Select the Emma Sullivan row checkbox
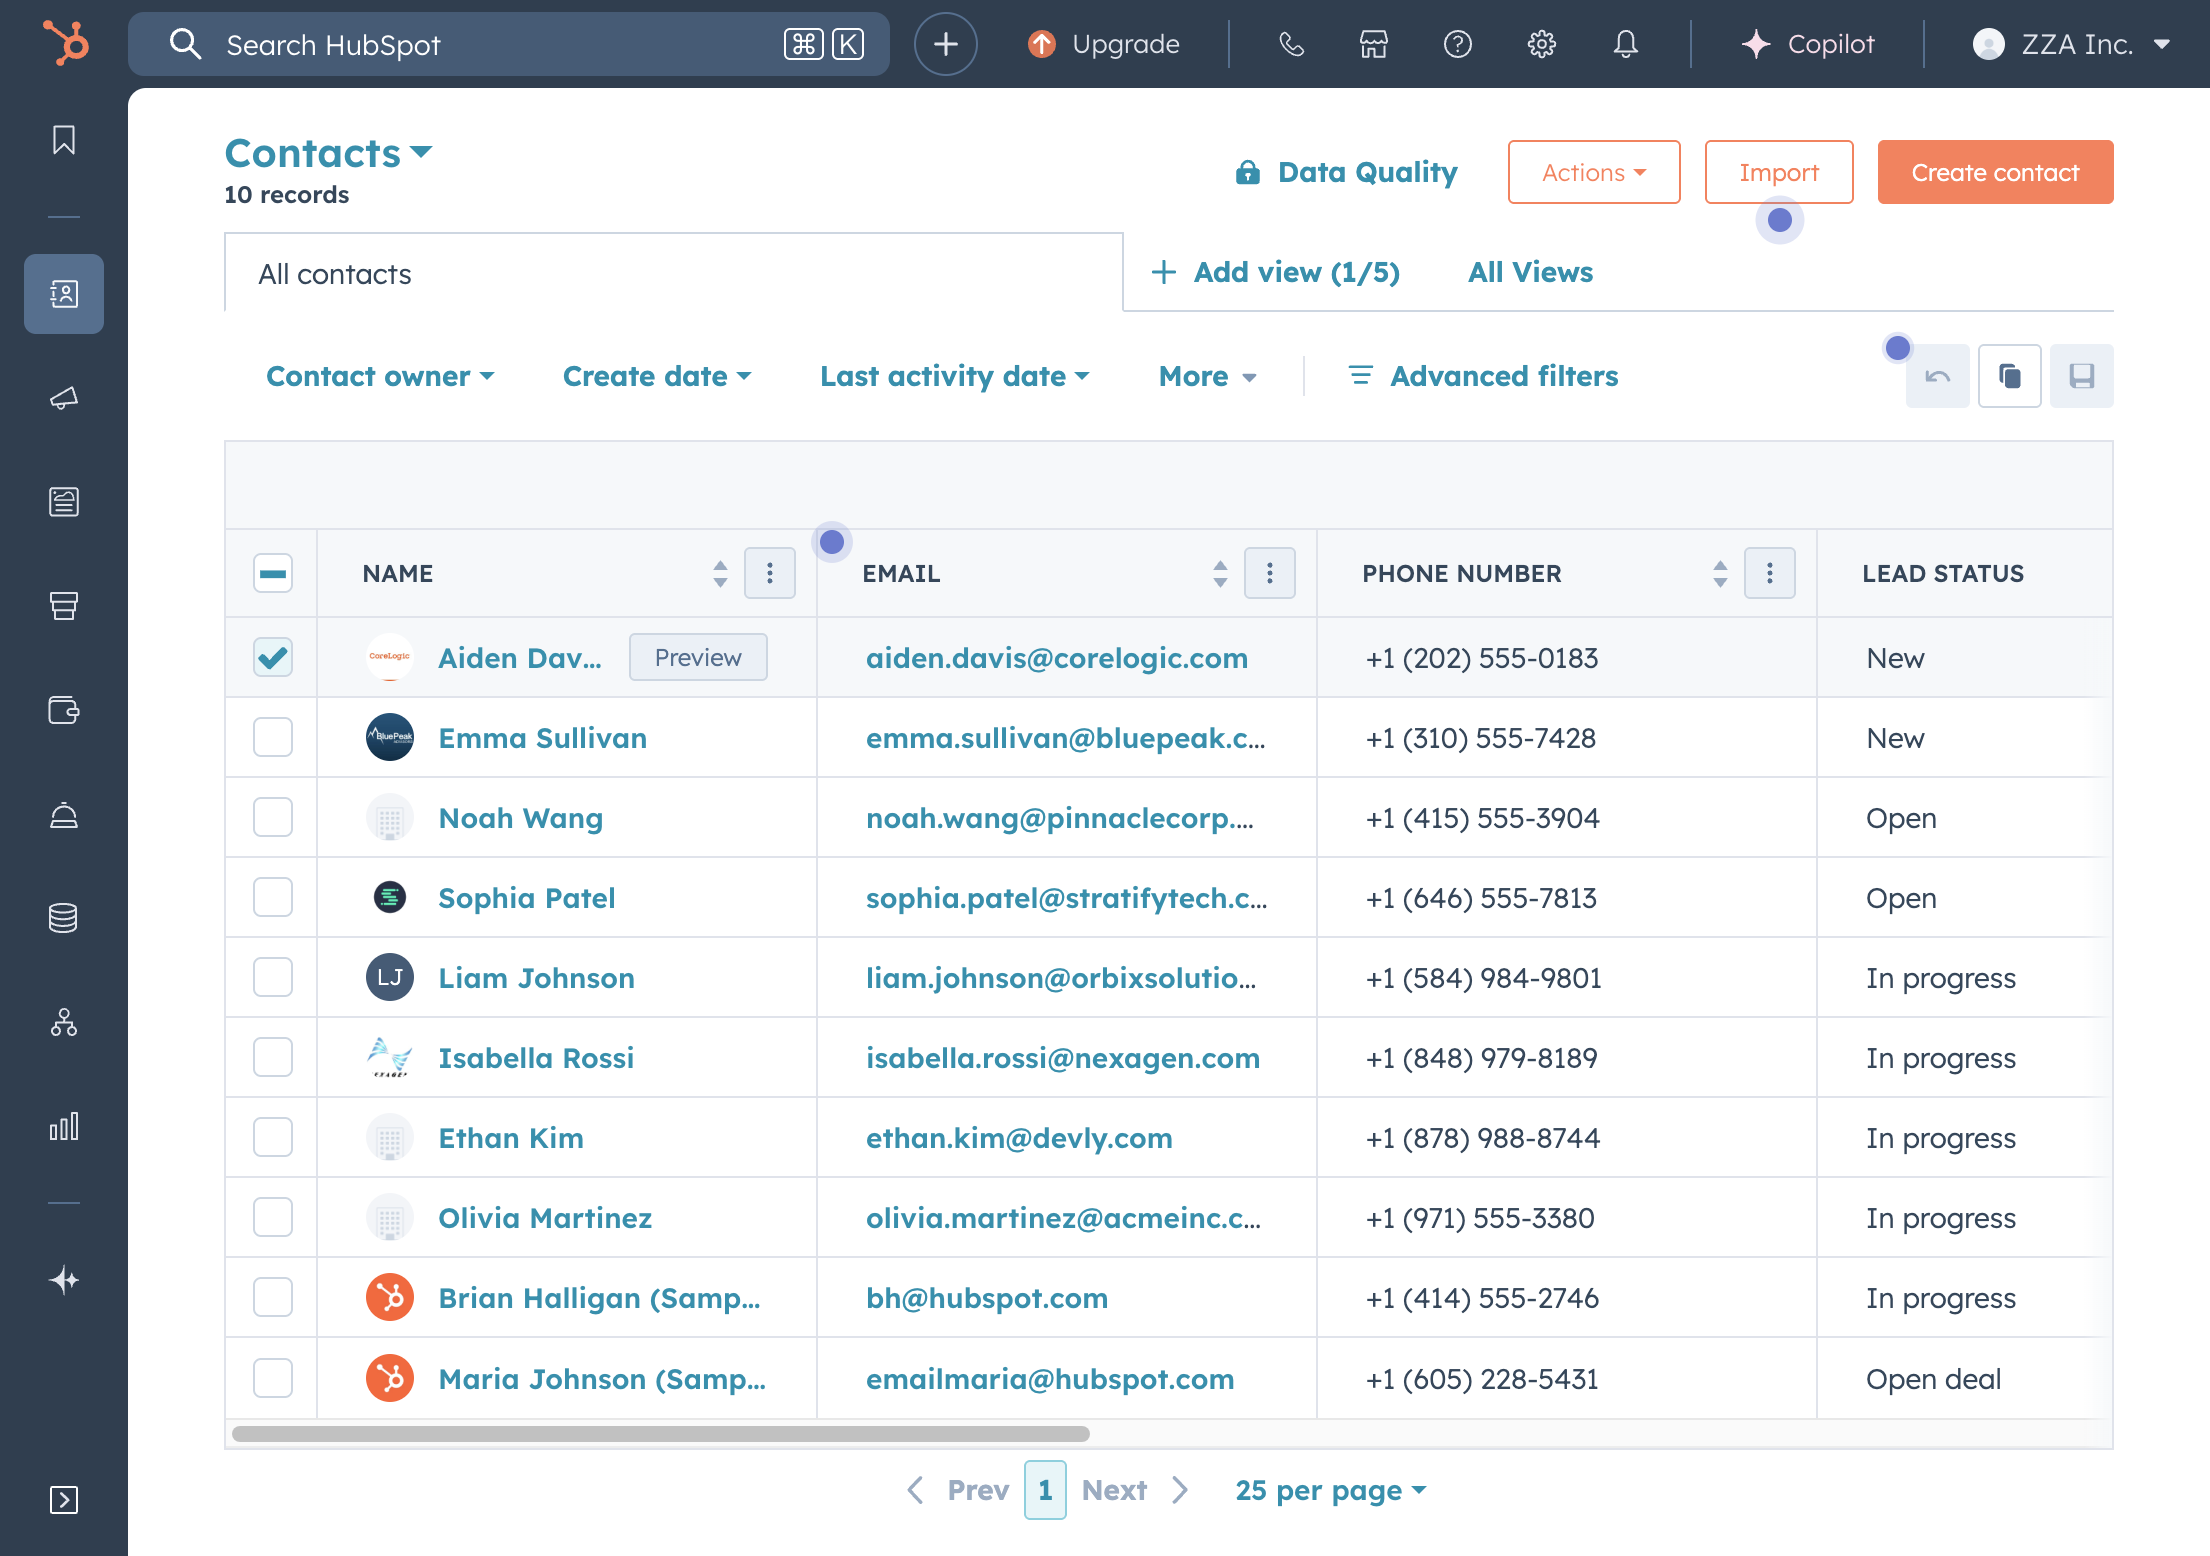 click(x=273, y=737)
